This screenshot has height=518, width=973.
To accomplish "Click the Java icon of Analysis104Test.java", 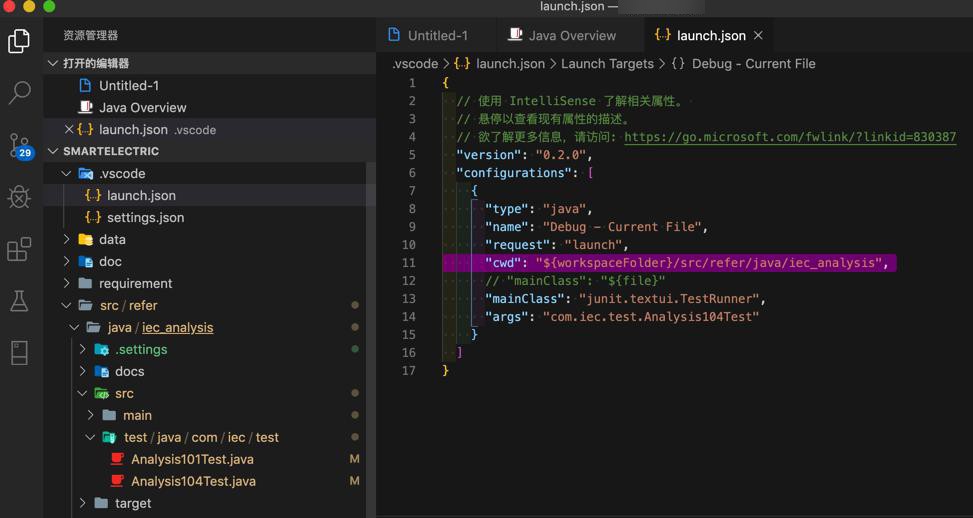I will tap(117, 481).
